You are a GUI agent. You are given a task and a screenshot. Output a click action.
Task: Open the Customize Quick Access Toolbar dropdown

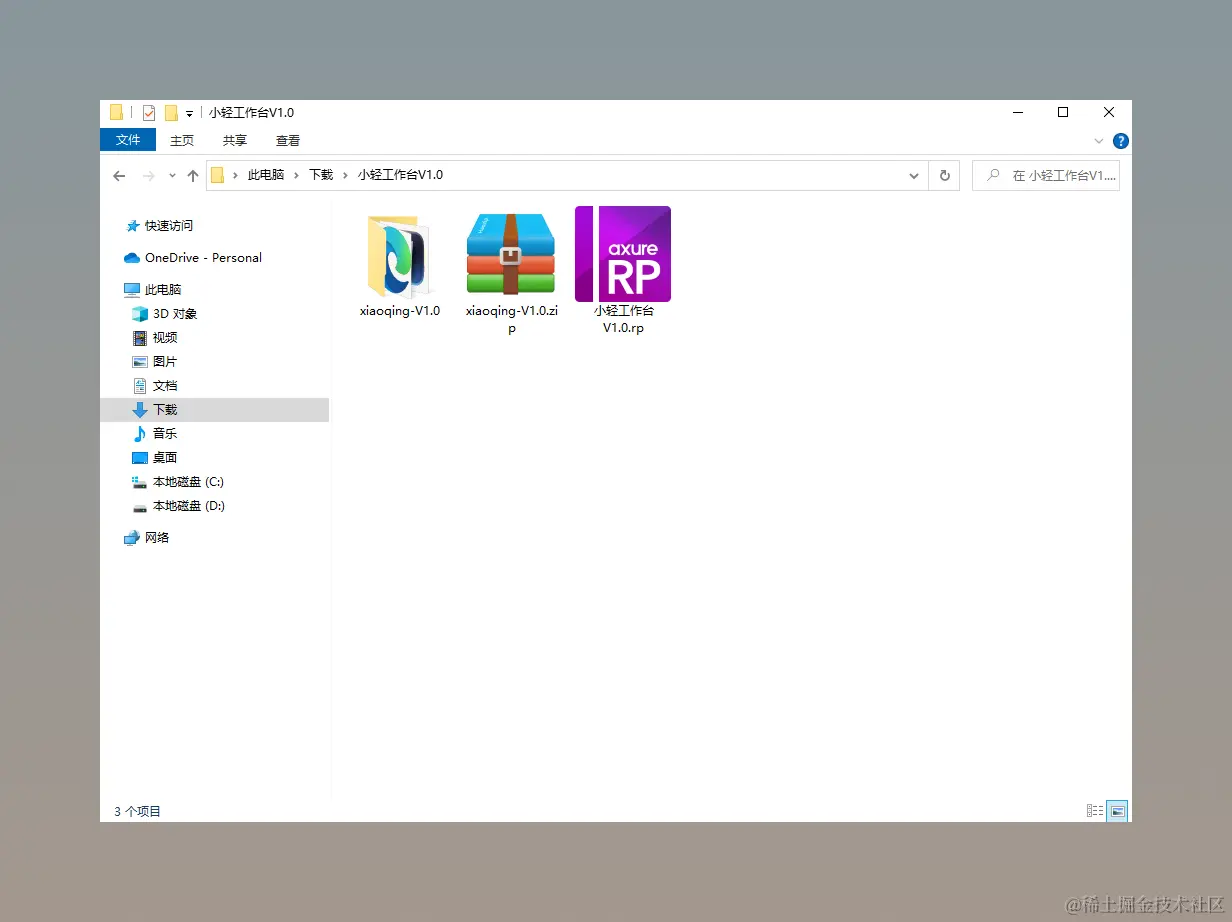point(190,114)
